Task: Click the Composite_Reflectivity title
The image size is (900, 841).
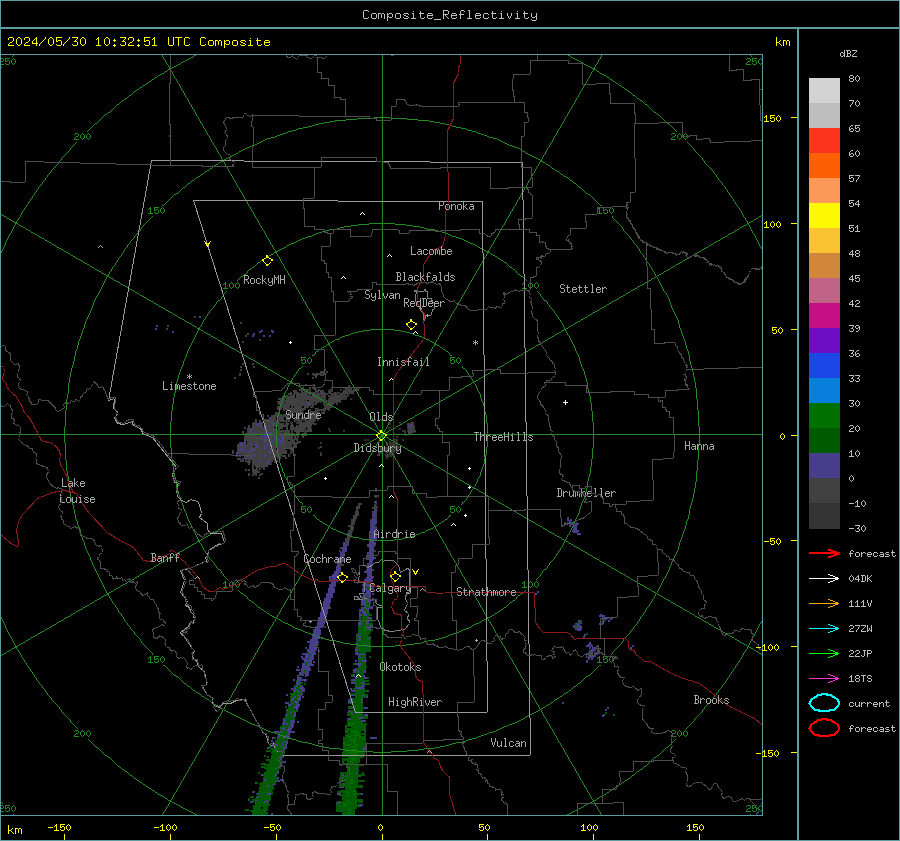Action: [x=450, y=15]
